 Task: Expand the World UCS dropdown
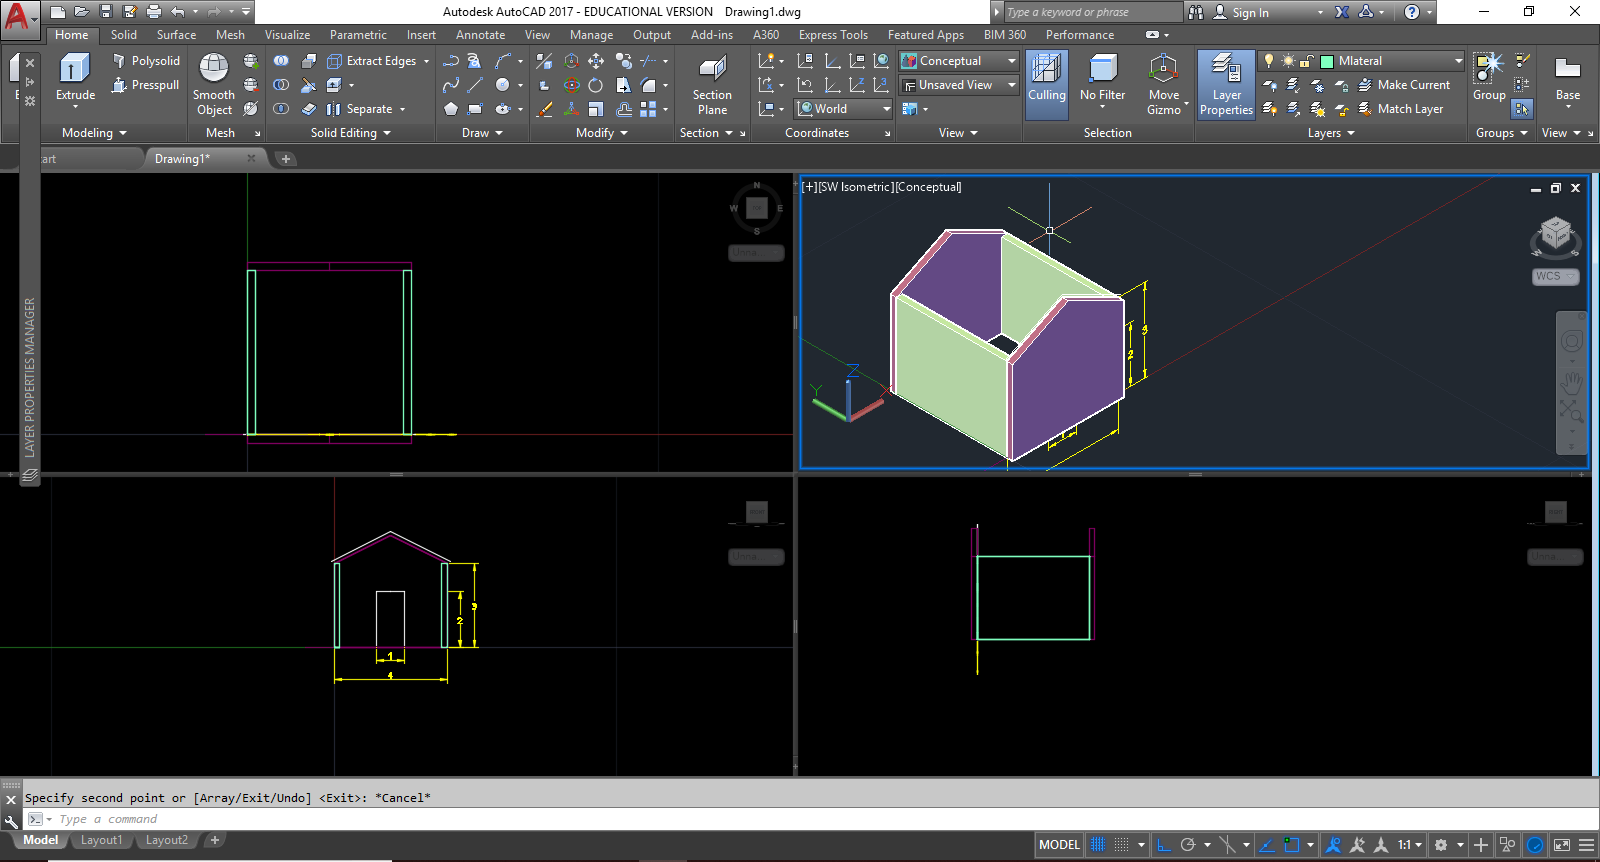tap(844, 109)
